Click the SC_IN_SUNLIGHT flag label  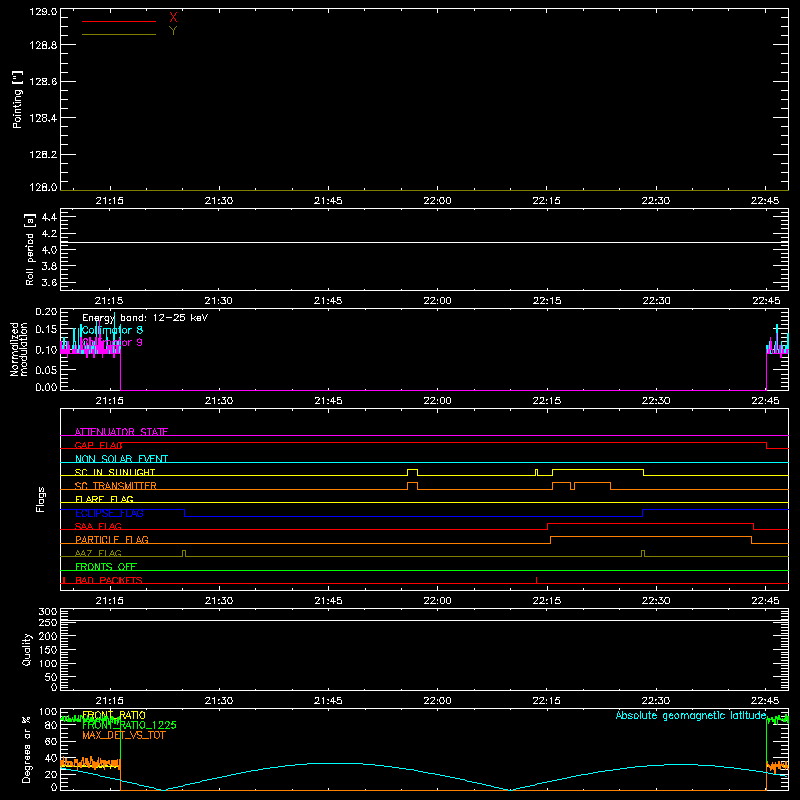[x=115, y=472]
